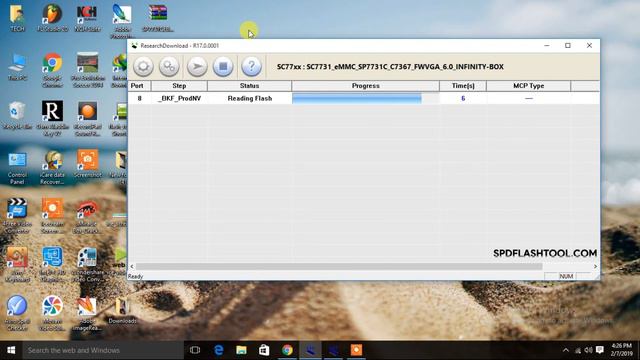Click the port 8 cell
This screenshot has width=640, height=360.
pyautogui.click(x=139, y=98)
